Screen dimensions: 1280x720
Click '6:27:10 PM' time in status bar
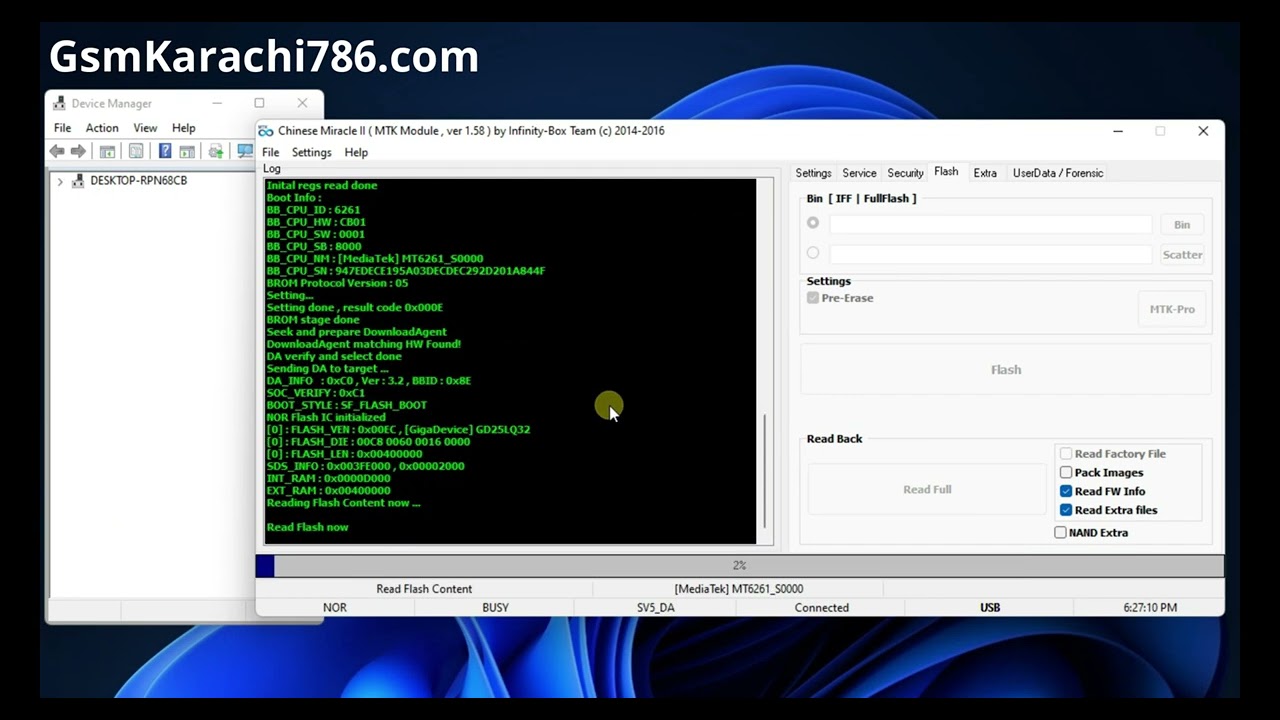[1149, 608]
